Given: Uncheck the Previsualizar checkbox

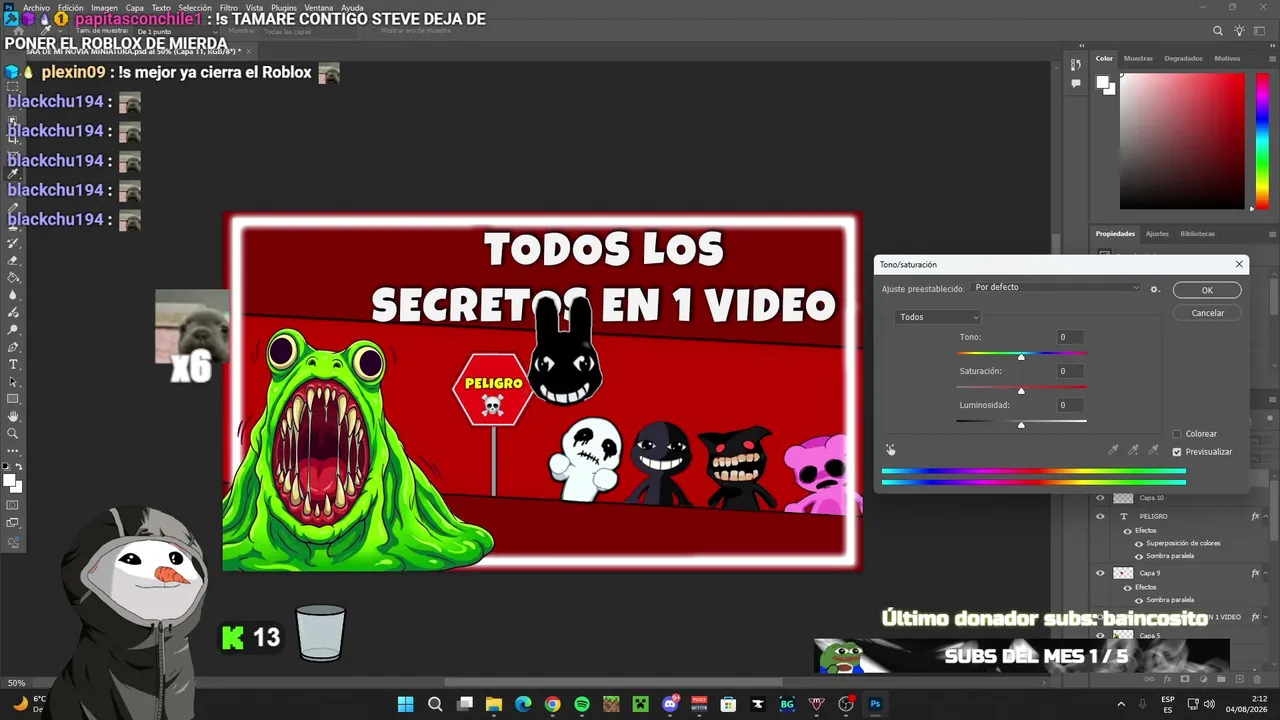Looking at the screenshot, I should pos(1177,452).
